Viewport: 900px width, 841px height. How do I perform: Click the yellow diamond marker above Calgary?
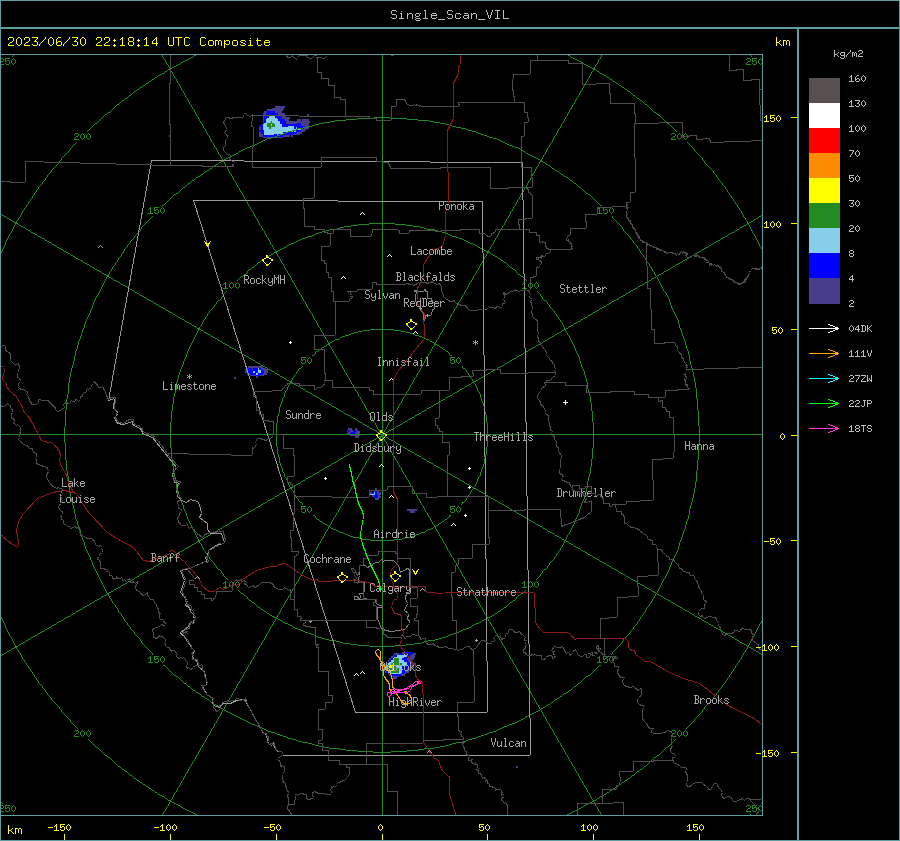(395, 576)
